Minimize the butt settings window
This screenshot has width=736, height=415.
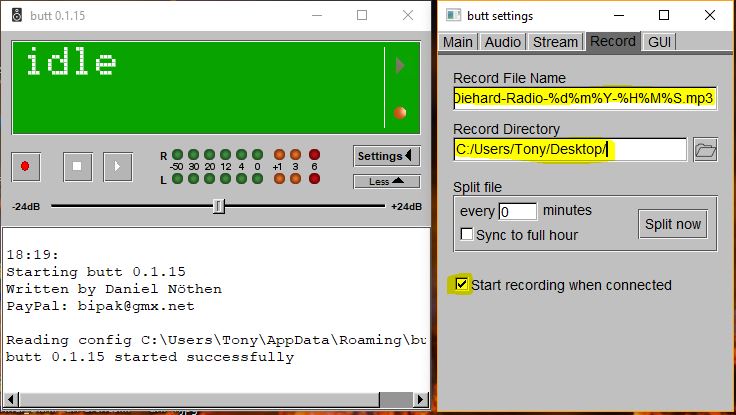(x=619, y=15)
